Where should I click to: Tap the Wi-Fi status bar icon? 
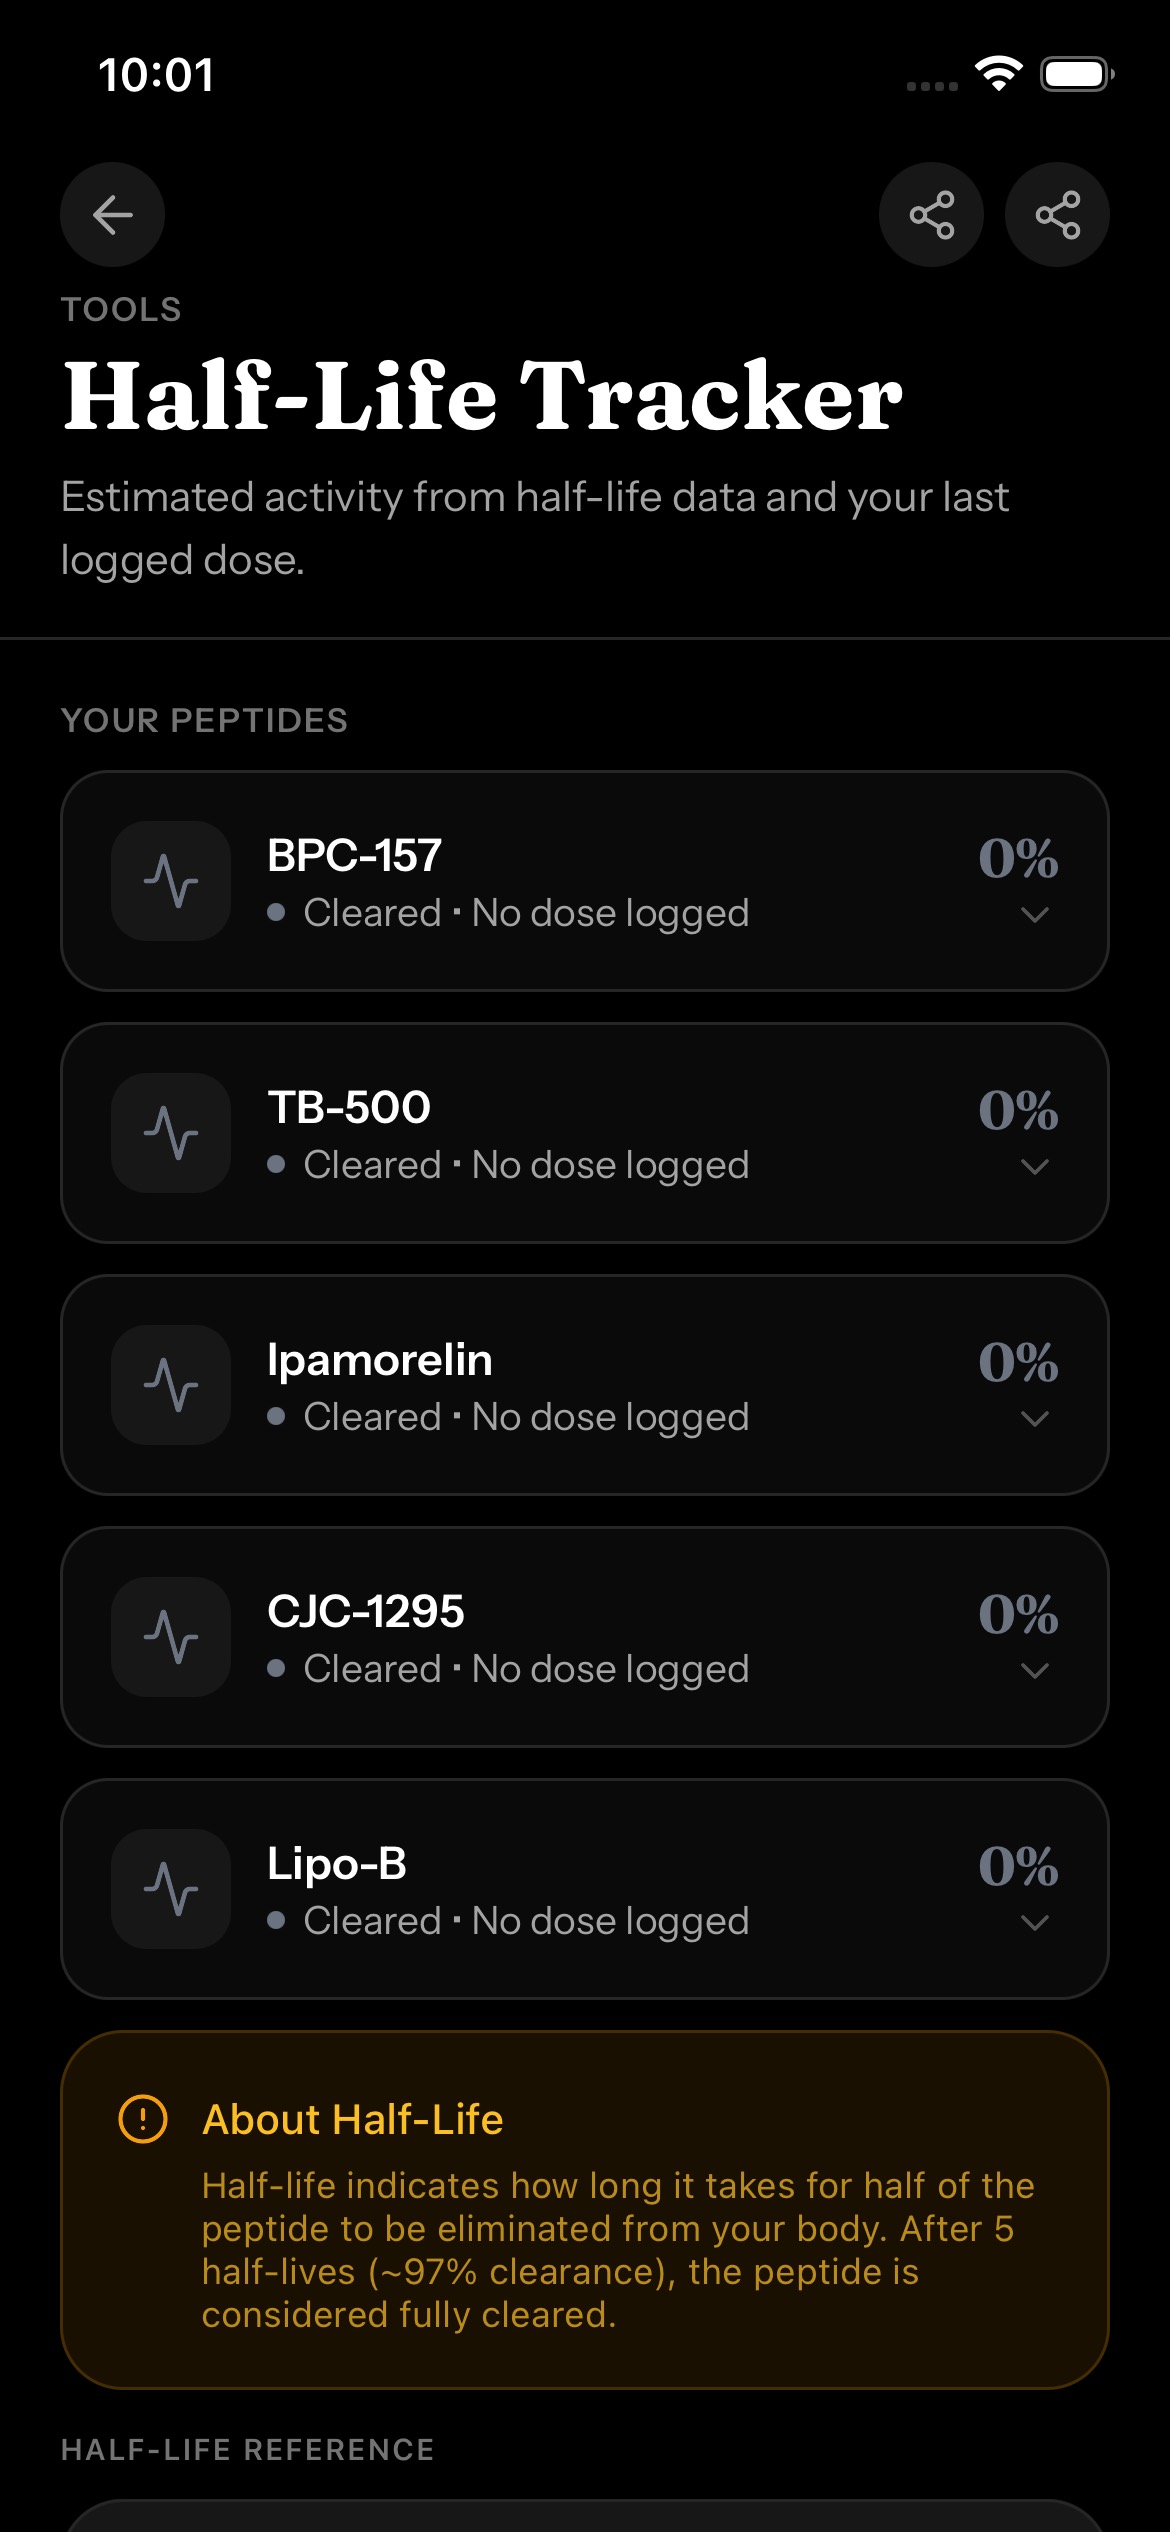click(x=998, y=74)
